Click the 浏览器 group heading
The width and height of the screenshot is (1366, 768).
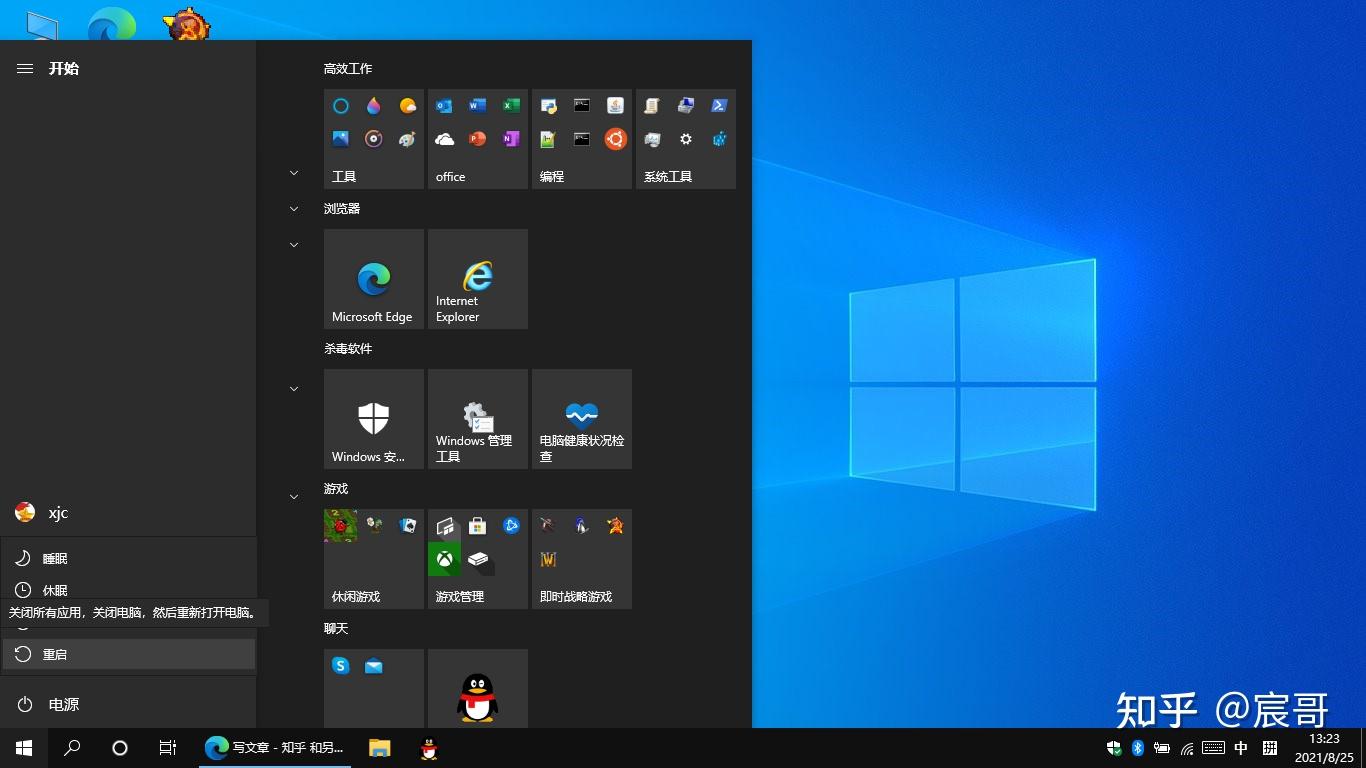point(342,209)
